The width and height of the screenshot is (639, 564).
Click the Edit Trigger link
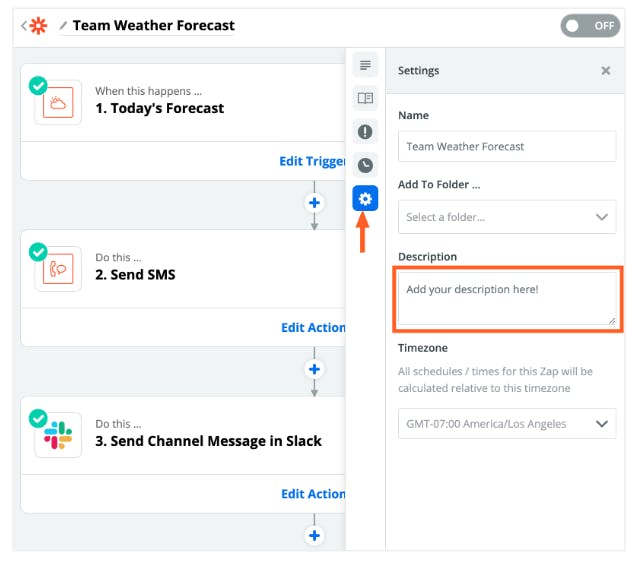[312, 161]
